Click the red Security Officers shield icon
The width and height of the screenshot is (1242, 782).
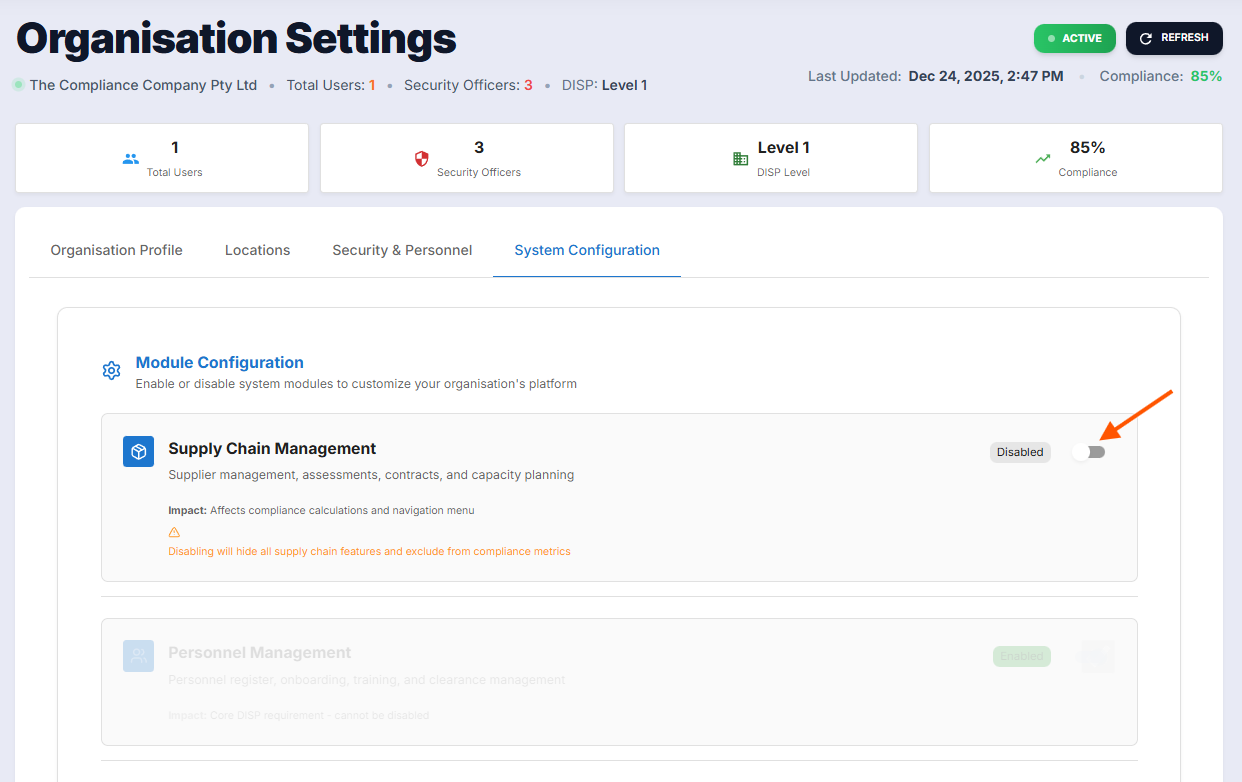[x=421, y=158]
